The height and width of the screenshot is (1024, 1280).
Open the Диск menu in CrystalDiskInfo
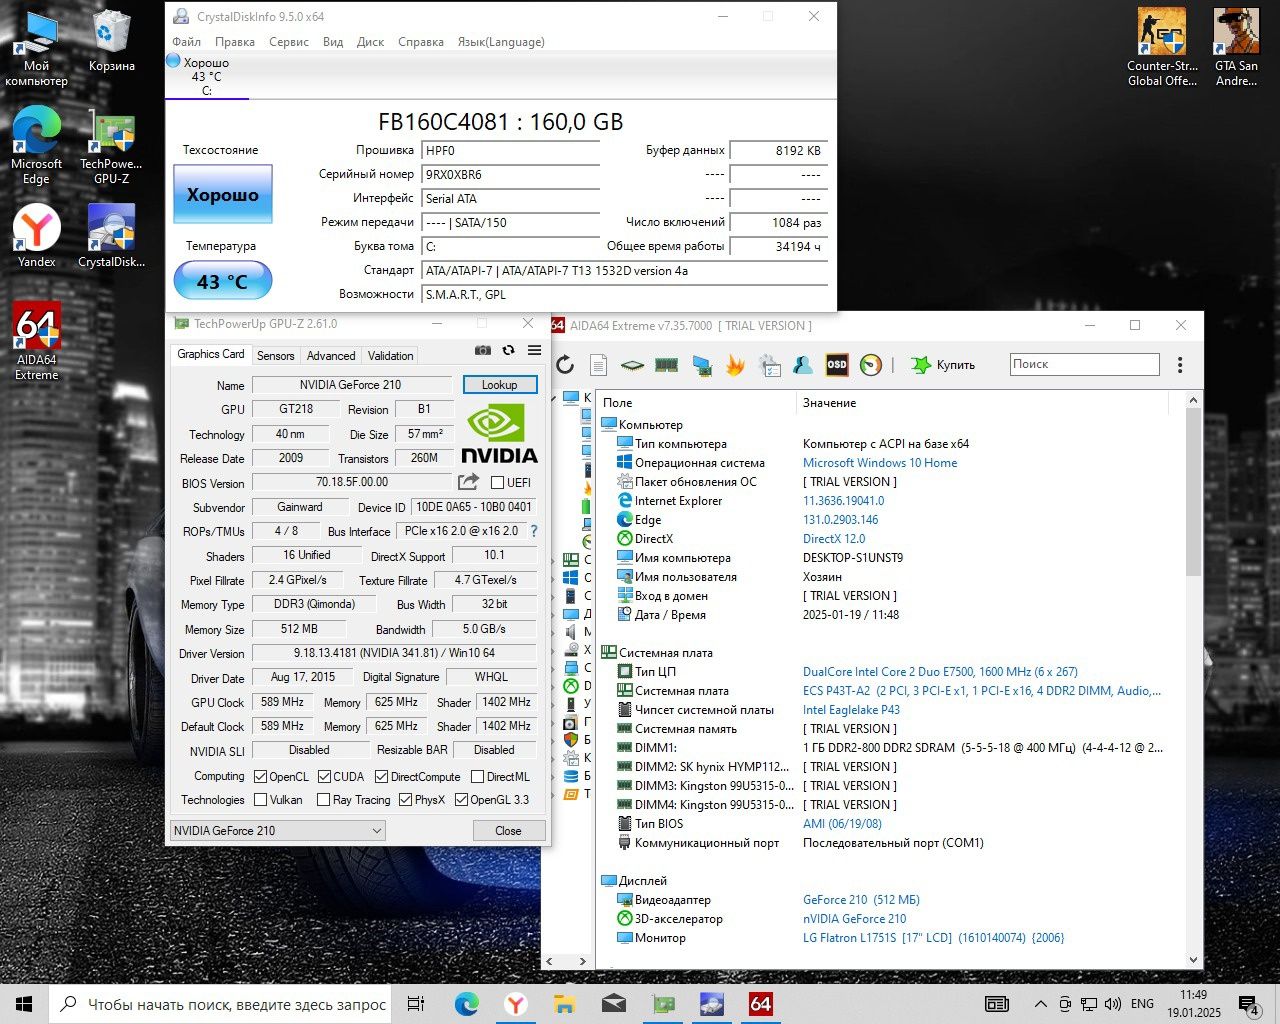[x=370, y=42]
